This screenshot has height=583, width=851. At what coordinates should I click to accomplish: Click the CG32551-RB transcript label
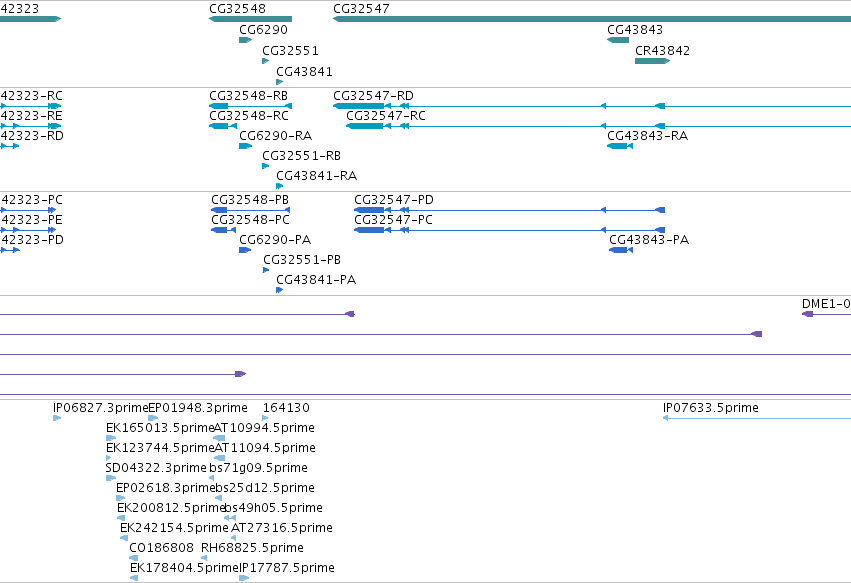pyautogui.click(x=302, y=156)
